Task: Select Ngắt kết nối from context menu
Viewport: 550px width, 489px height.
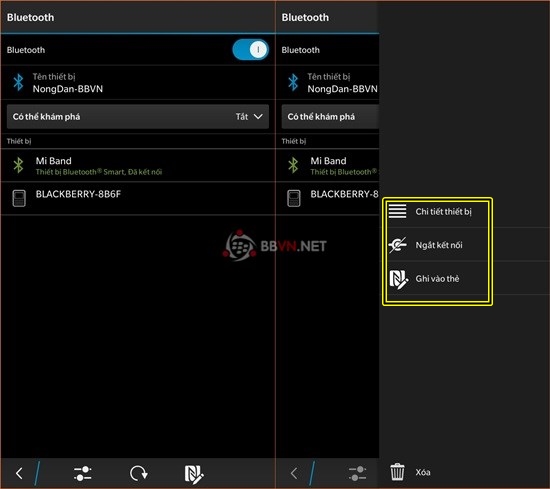Action: coord(437,245)
